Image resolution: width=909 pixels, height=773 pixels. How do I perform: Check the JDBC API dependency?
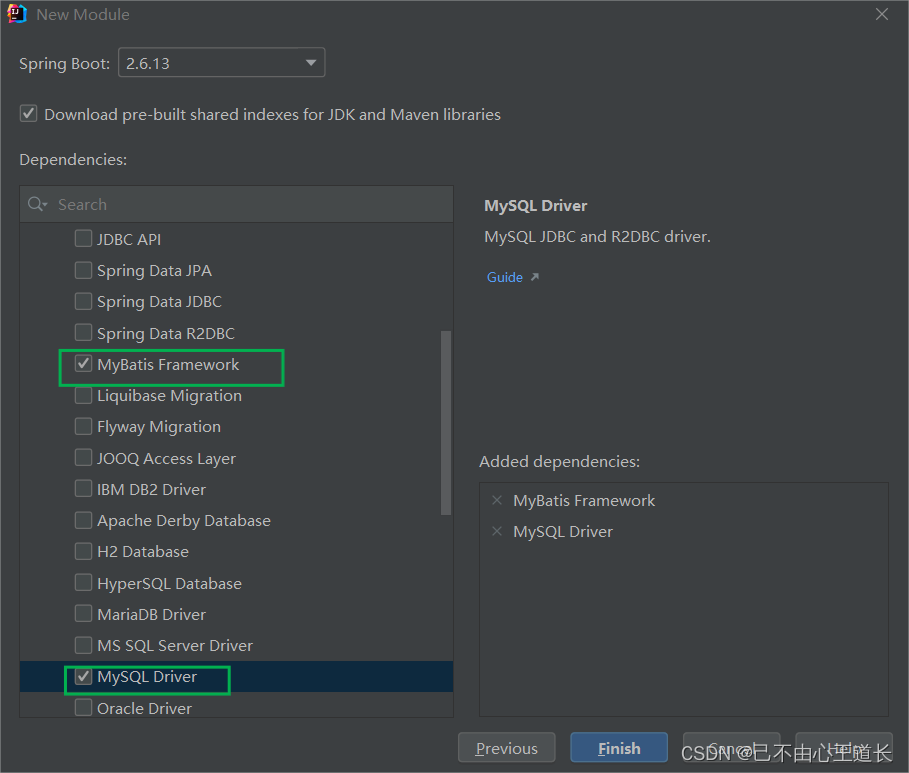[83, 239]
